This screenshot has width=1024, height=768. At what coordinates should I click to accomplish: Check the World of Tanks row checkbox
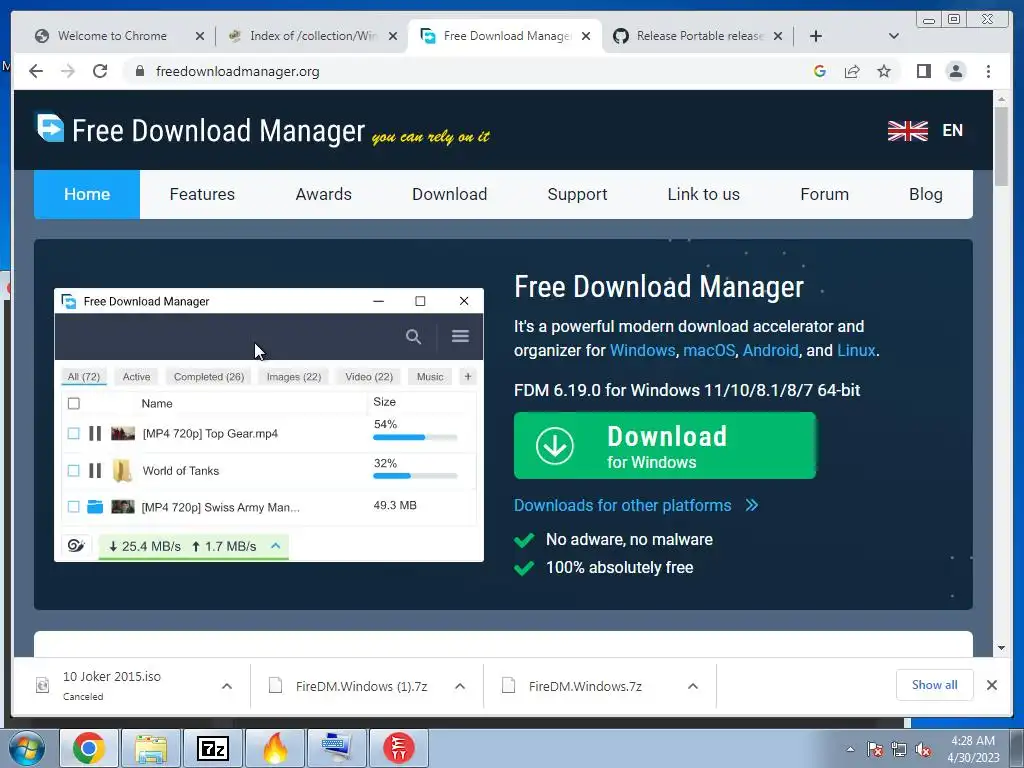pos(74,470)
